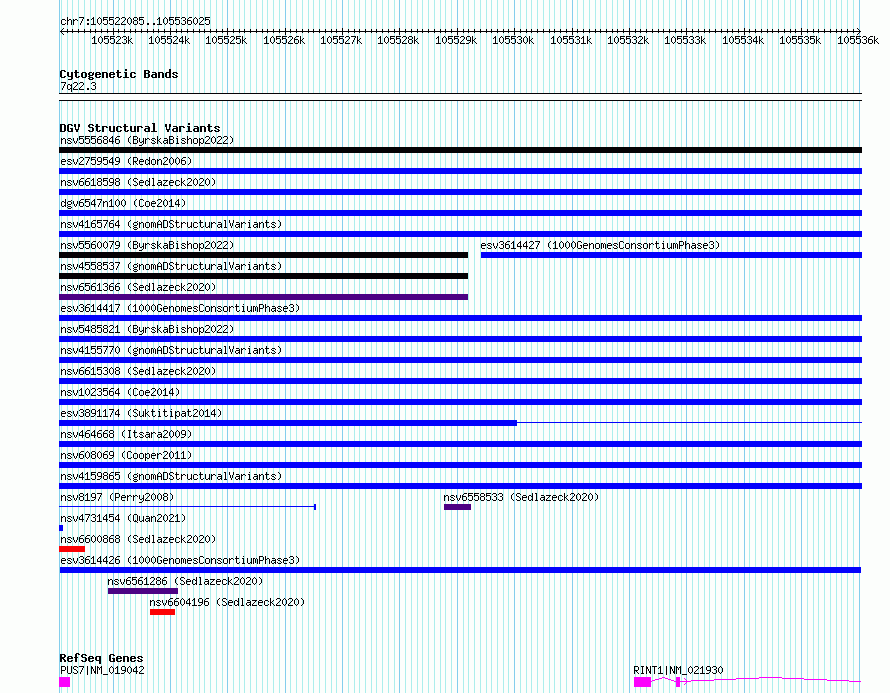Open the esv3614427 (1000GenomesConsortiumPhase3) label

599,245
